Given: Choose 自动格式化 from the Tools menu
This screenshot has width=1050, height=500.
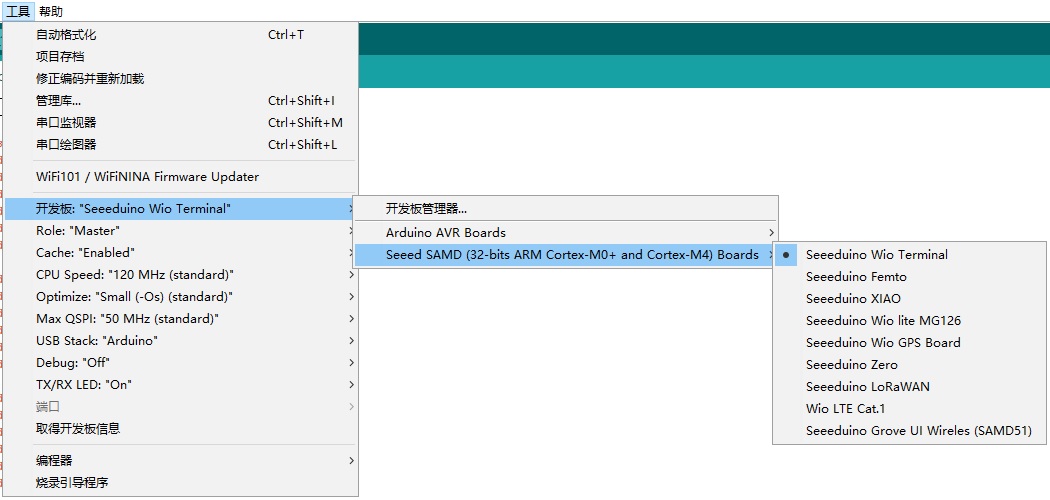Looking at the screenshot, I should (x=181, y=35).
